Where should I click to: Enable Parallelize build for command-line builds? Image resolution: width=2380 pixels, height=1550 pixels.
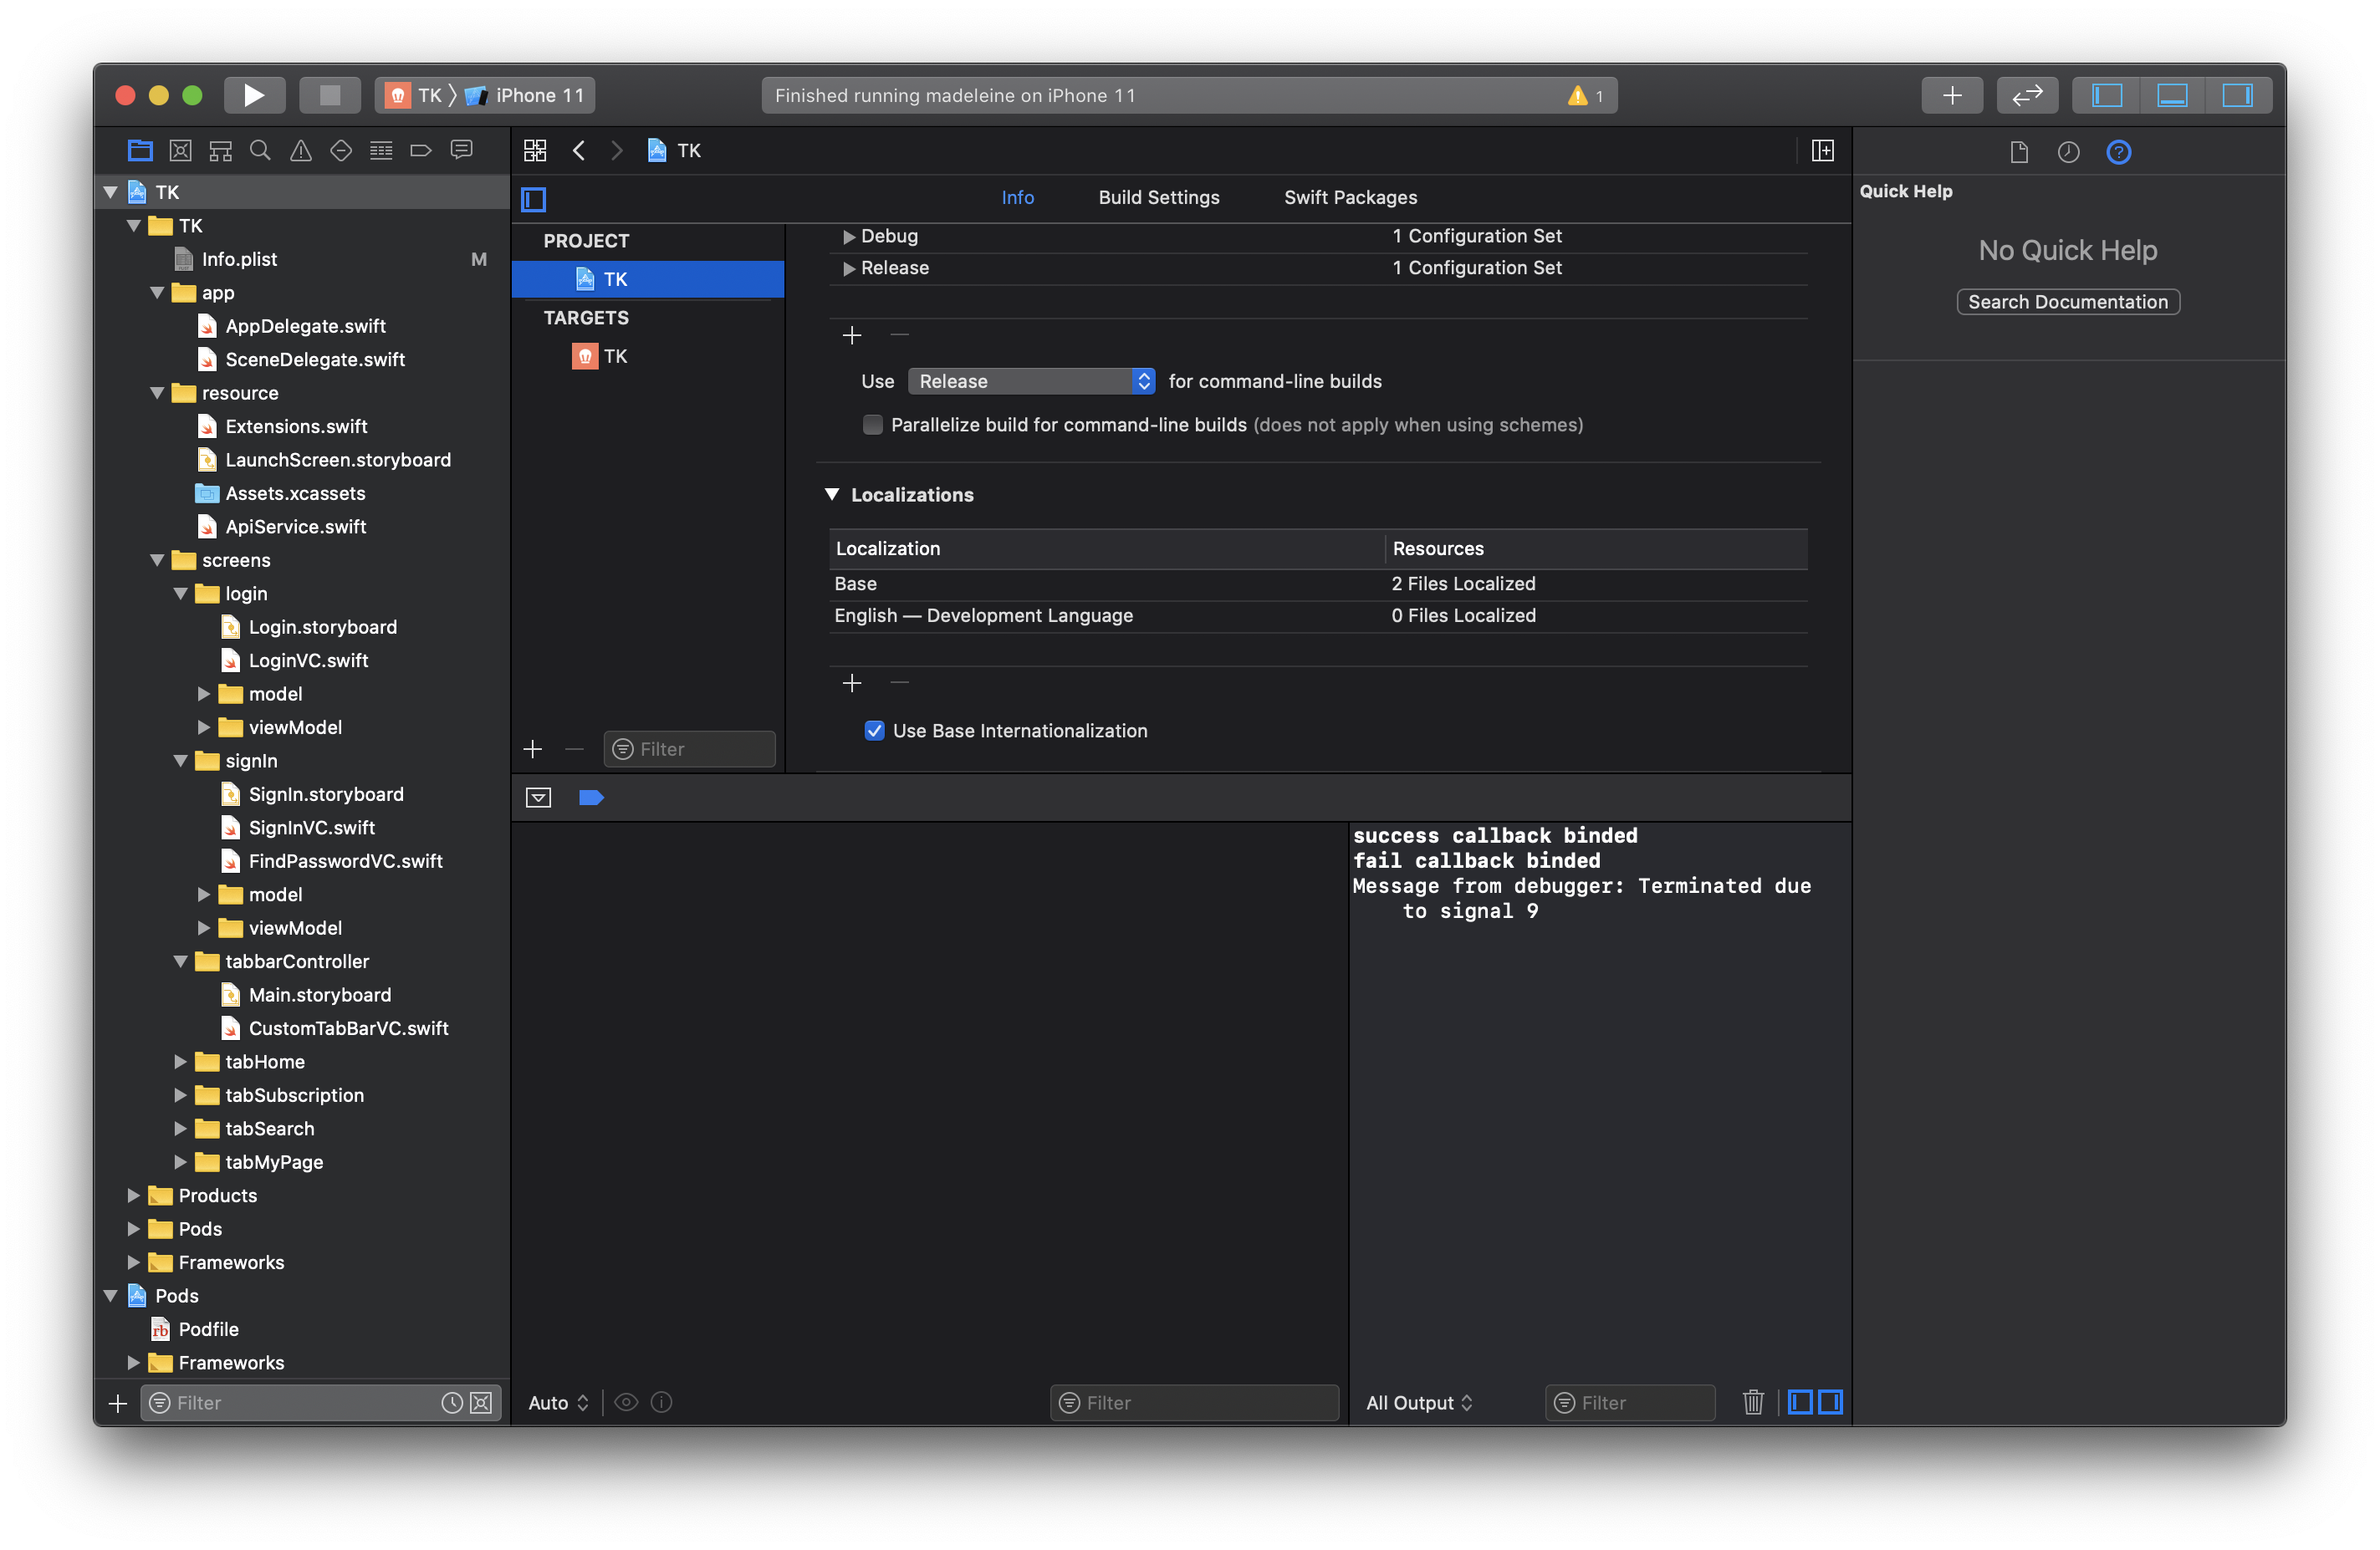[x=873, y=425]
